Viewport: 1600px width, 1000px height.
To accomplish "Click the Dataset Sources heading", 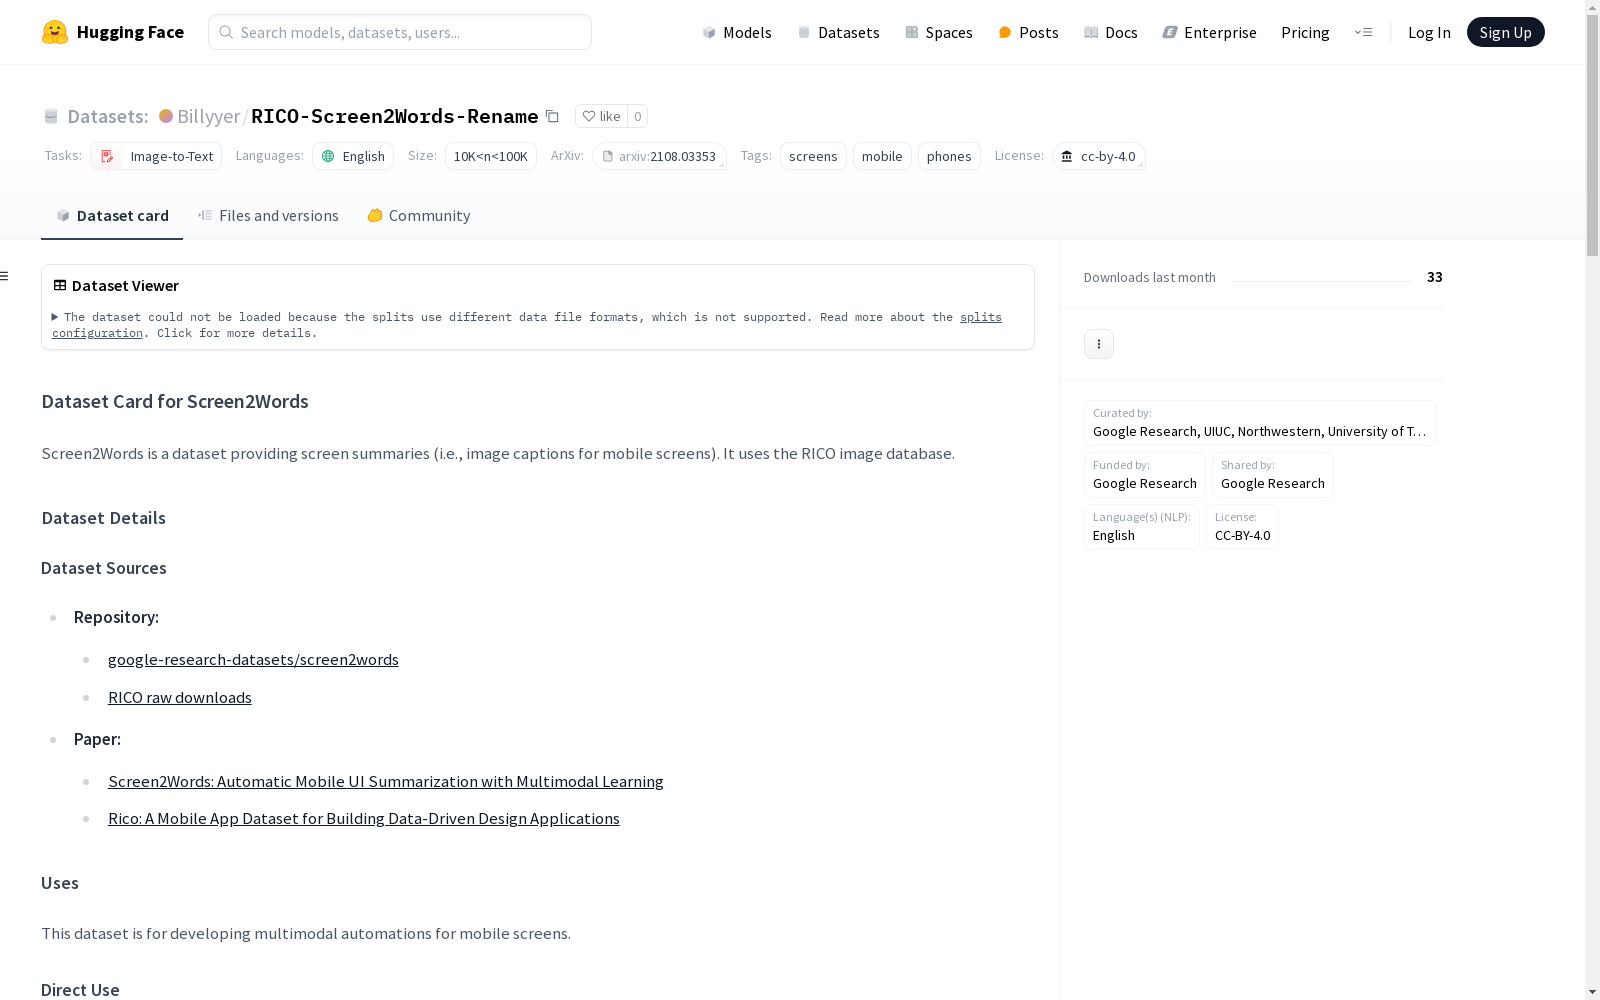I will [x=104, y=568].
